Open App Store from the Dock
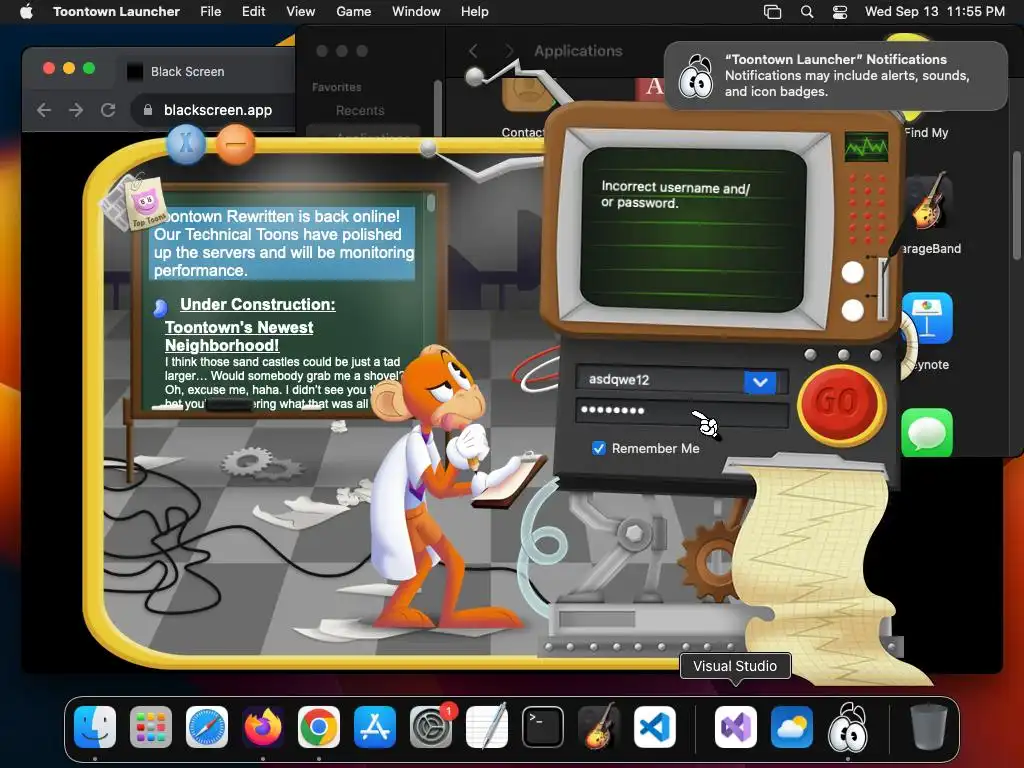 [x=375, y=727]
